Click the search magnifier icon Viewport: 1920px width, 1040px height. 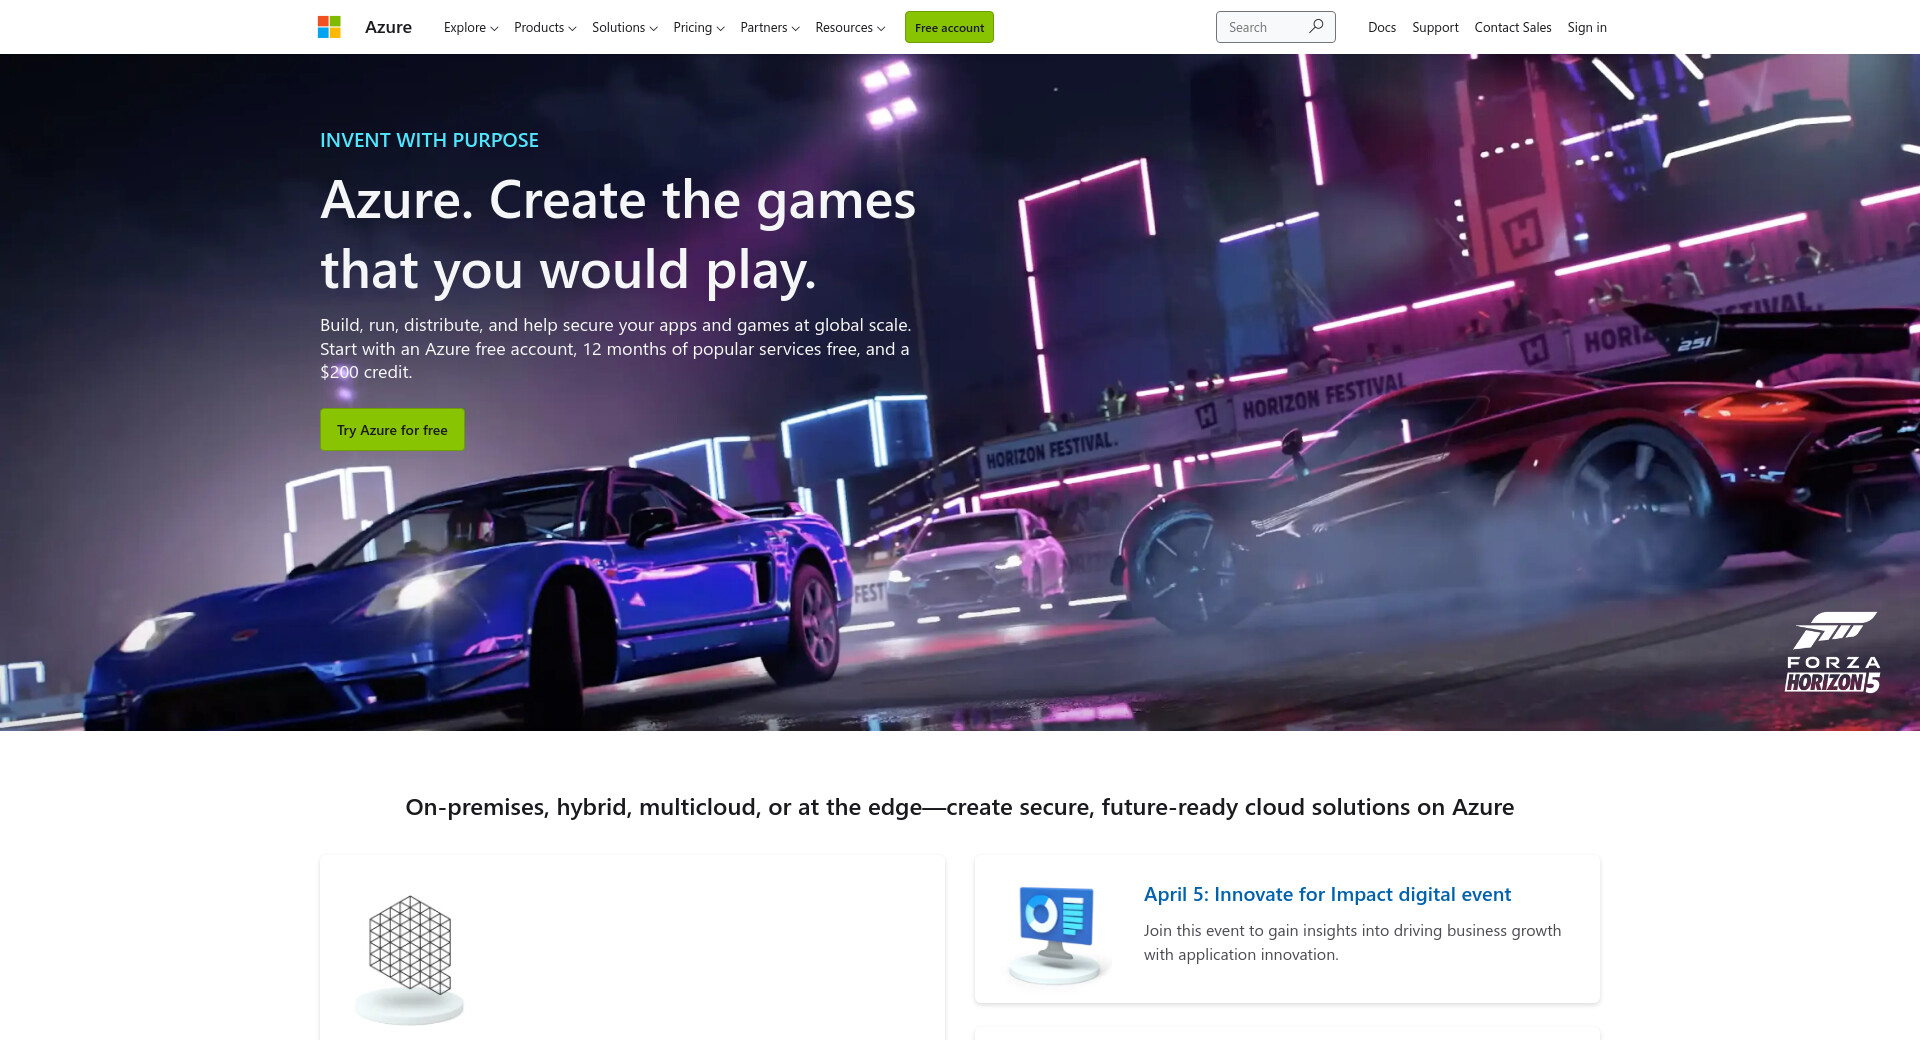(x=1316, y=27)
